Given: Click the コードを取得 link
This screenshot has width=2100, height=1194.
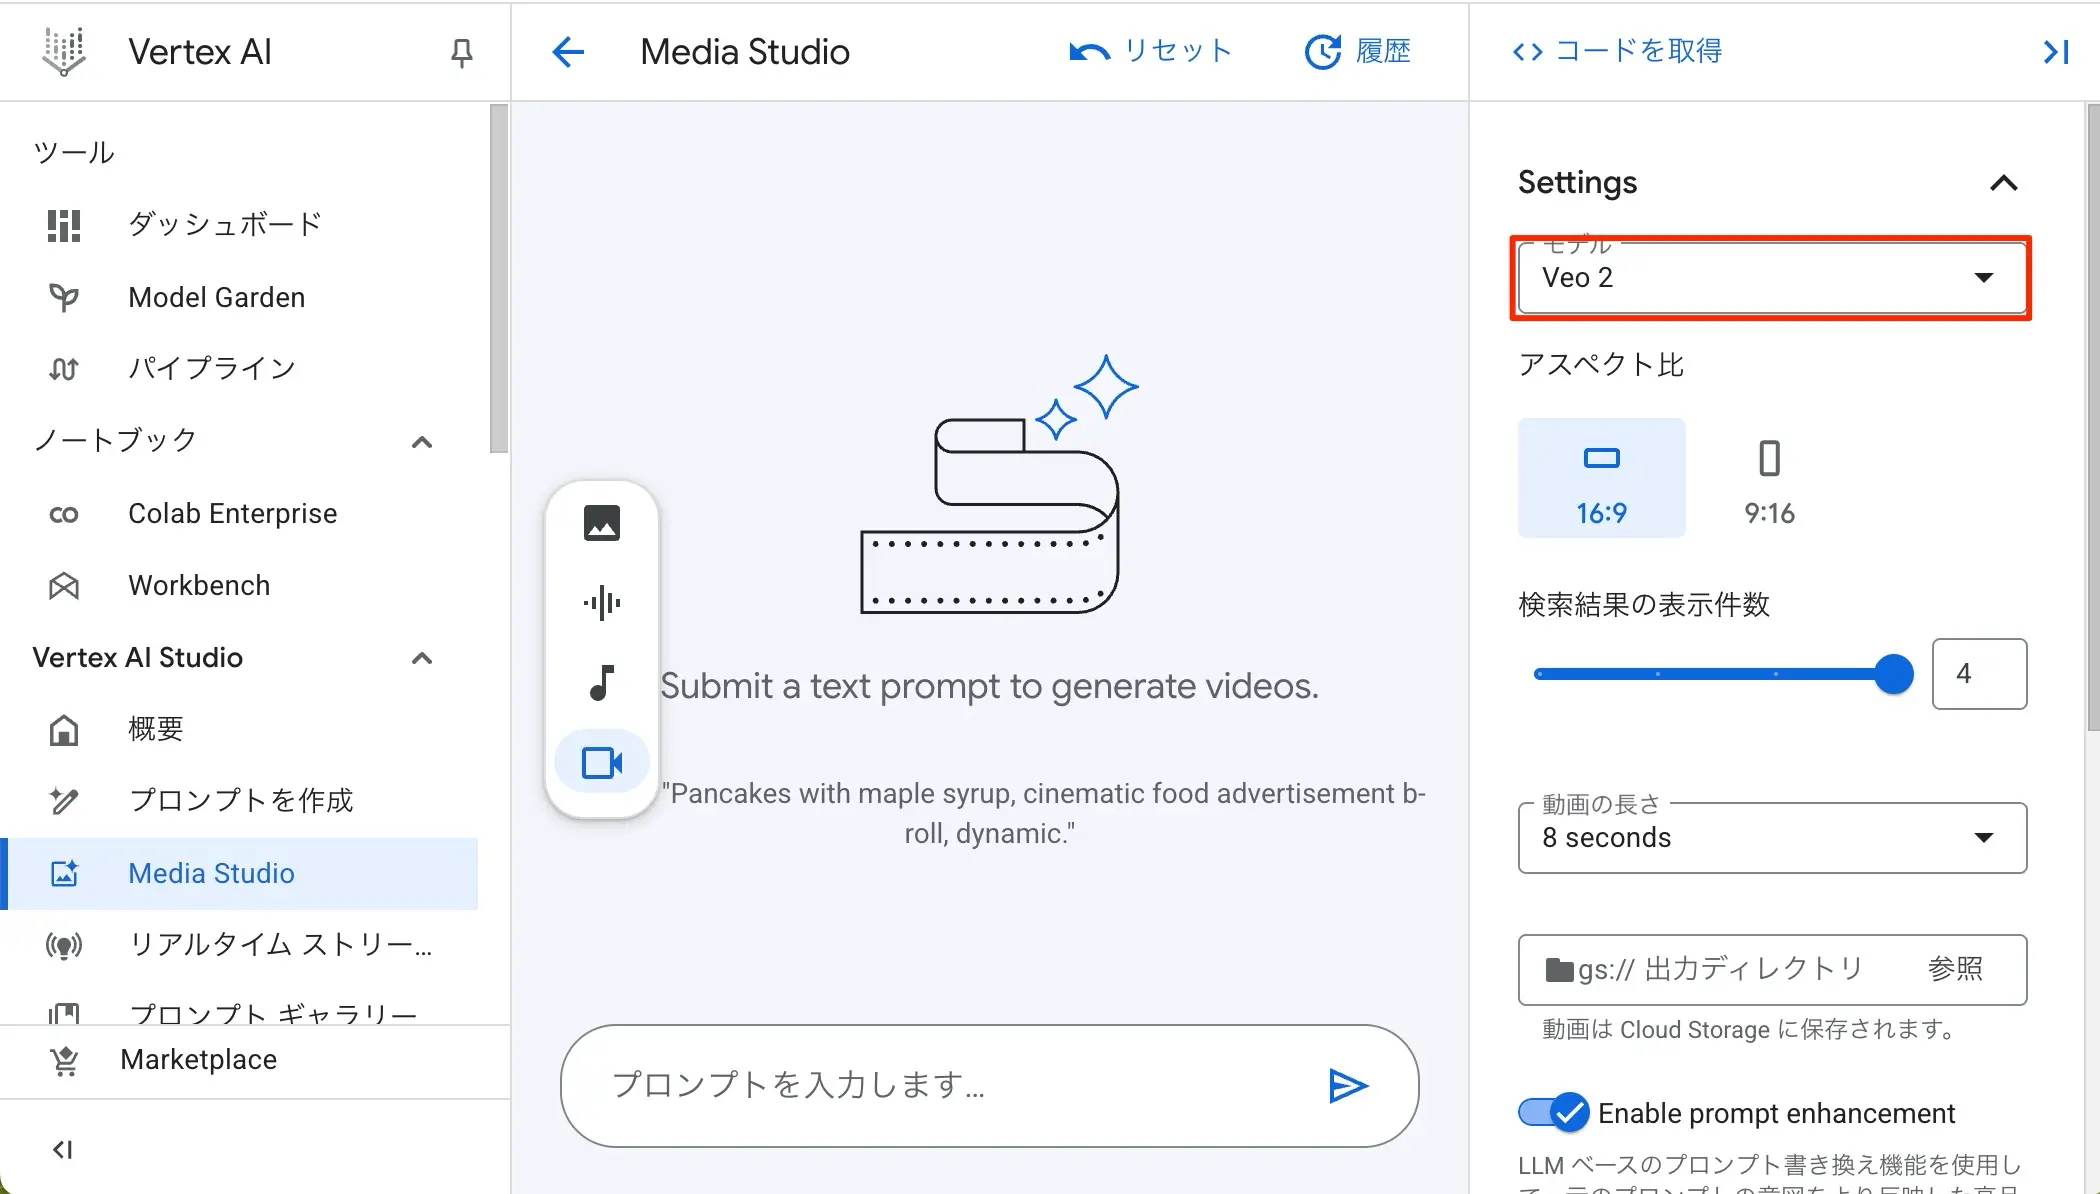Looking at the screenshot, I should pos(1639,52).
